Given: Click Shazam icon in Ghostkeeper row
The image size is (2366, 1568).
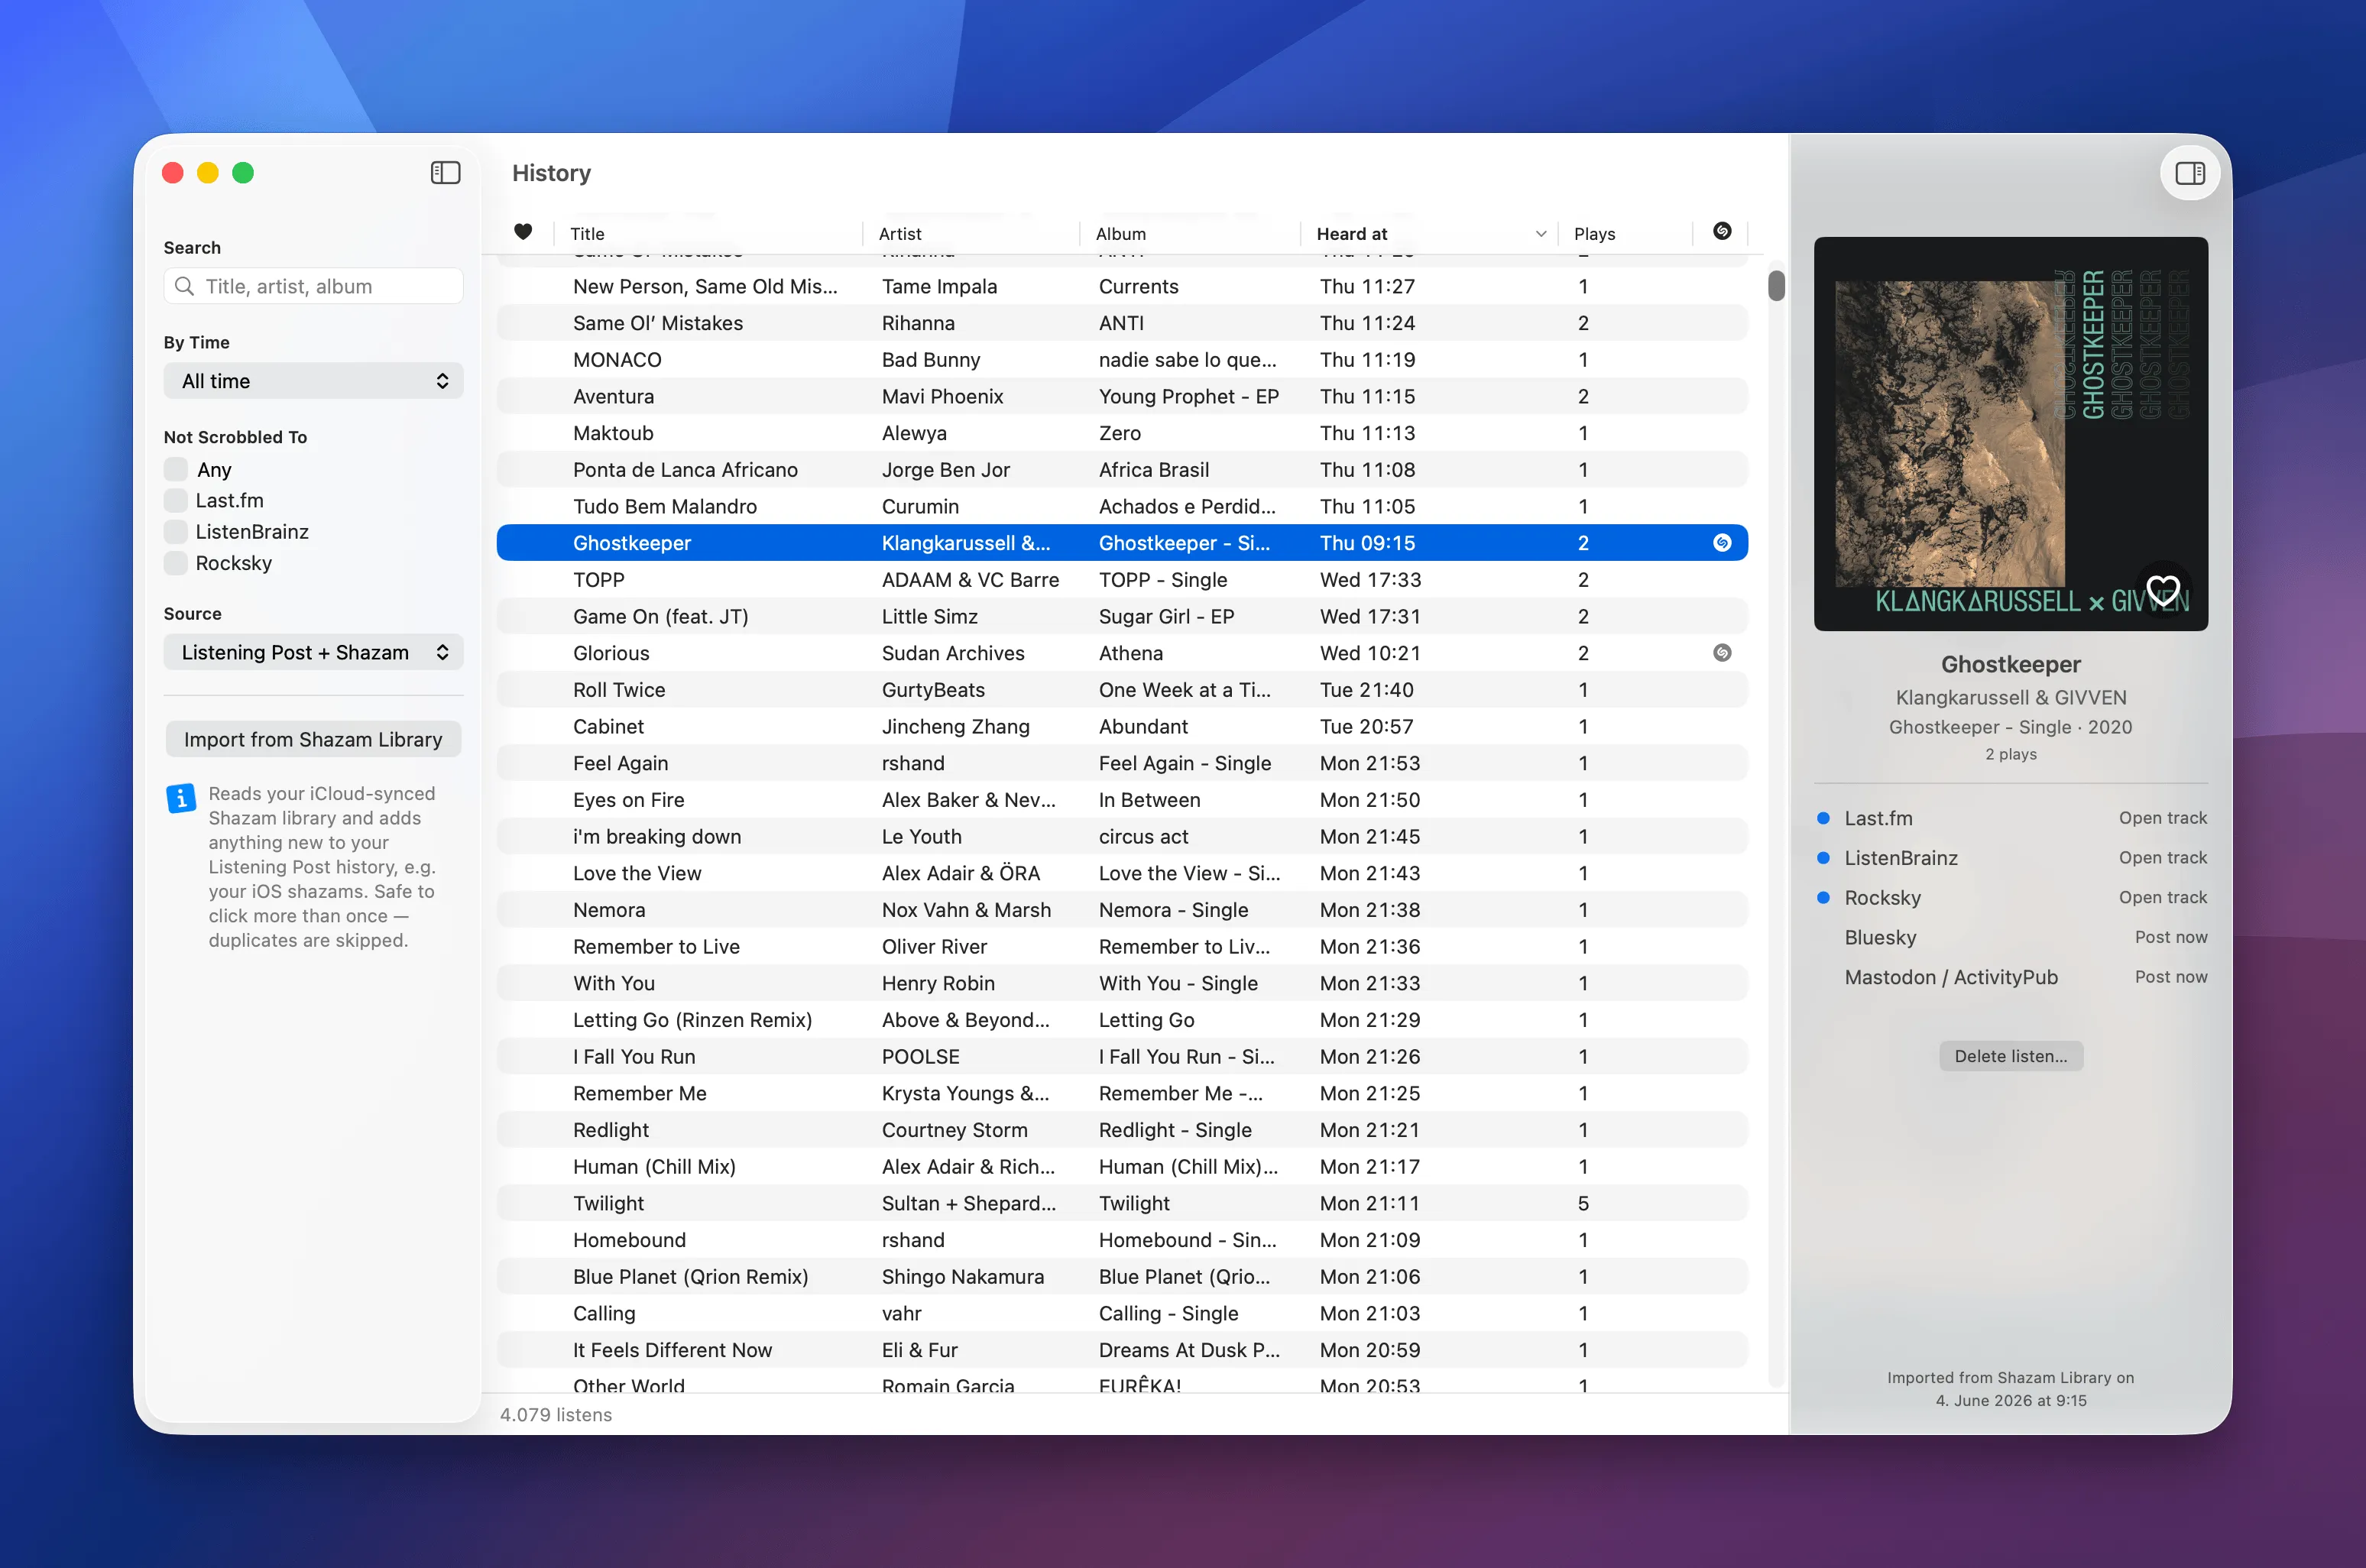Looking at the screenshot, I should coord(1721,543).
